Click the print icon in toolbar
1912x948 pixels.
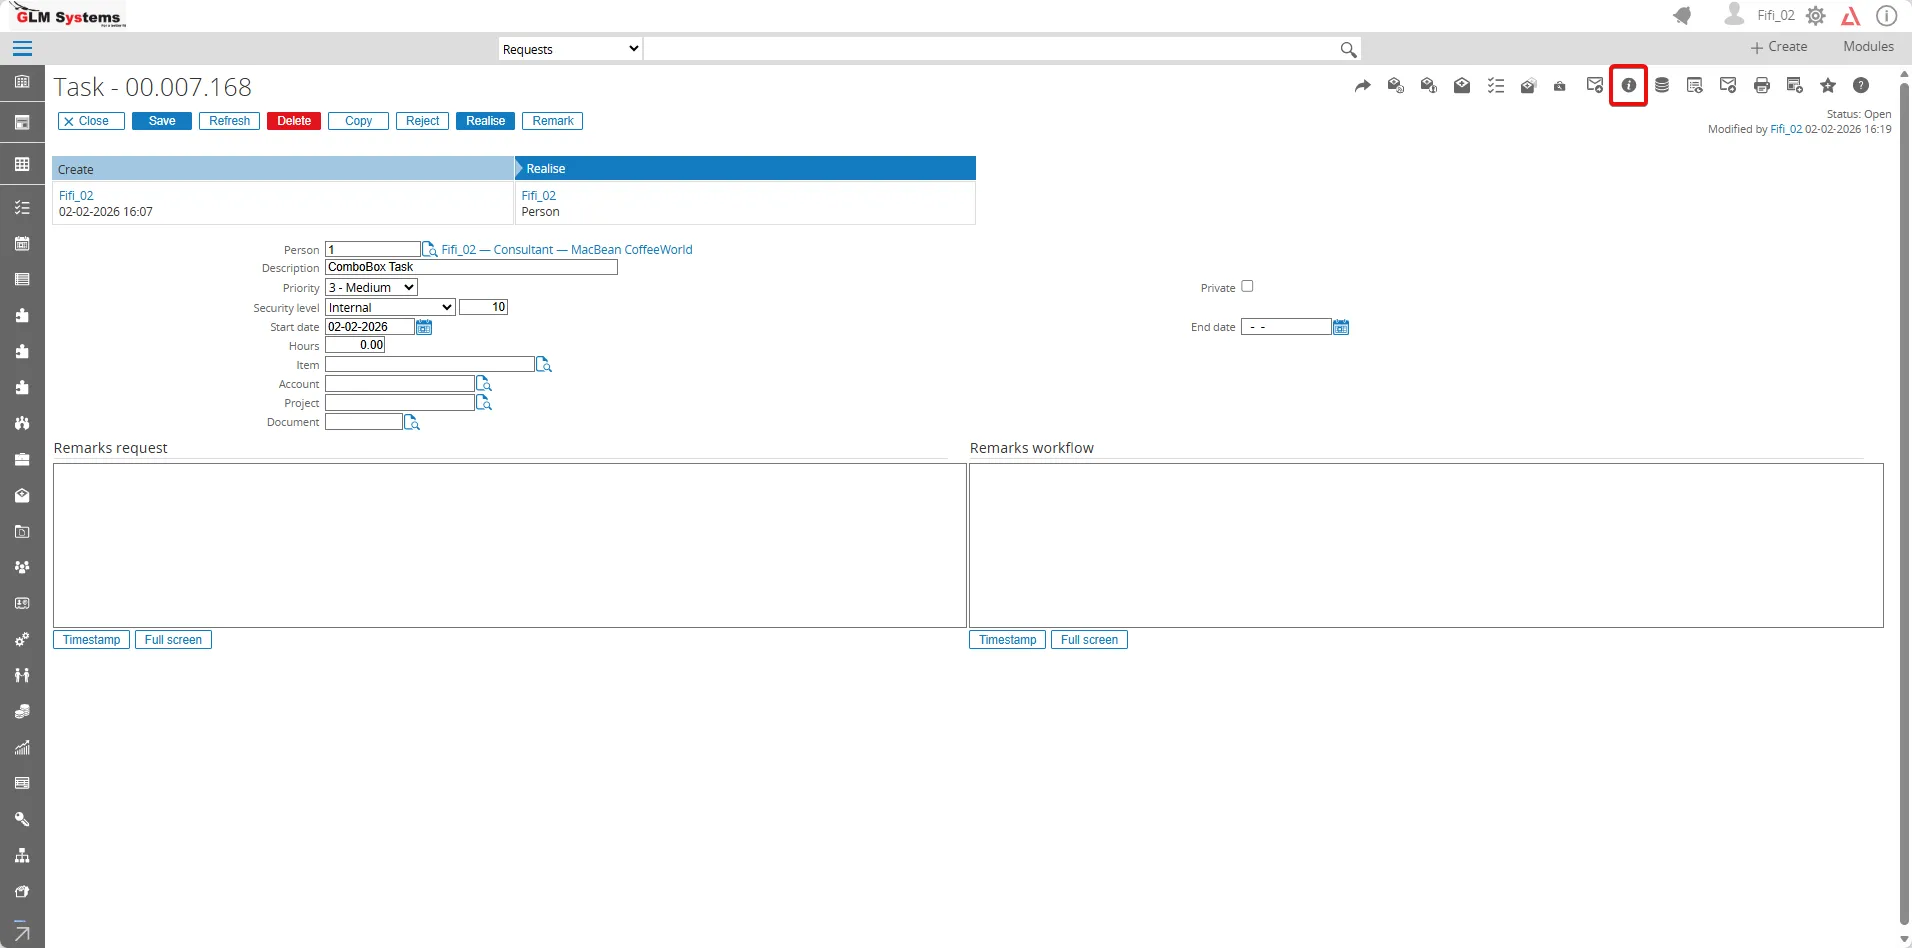[1761, 86]
